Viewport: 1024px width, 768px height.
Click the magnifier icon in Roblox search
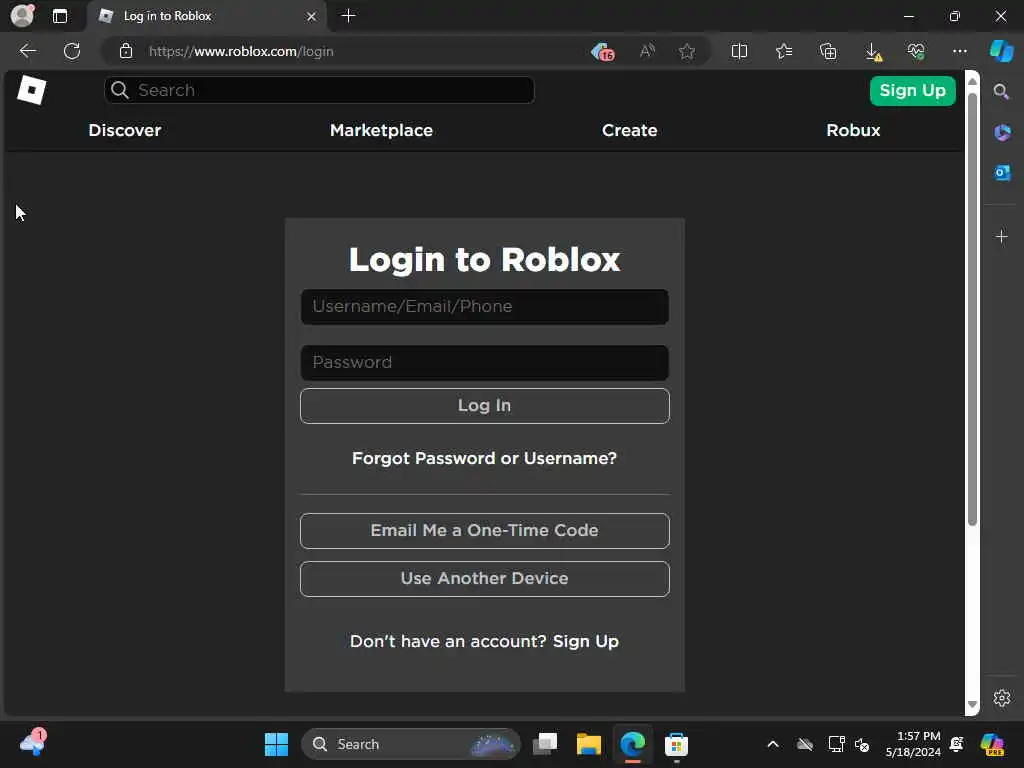120,90
